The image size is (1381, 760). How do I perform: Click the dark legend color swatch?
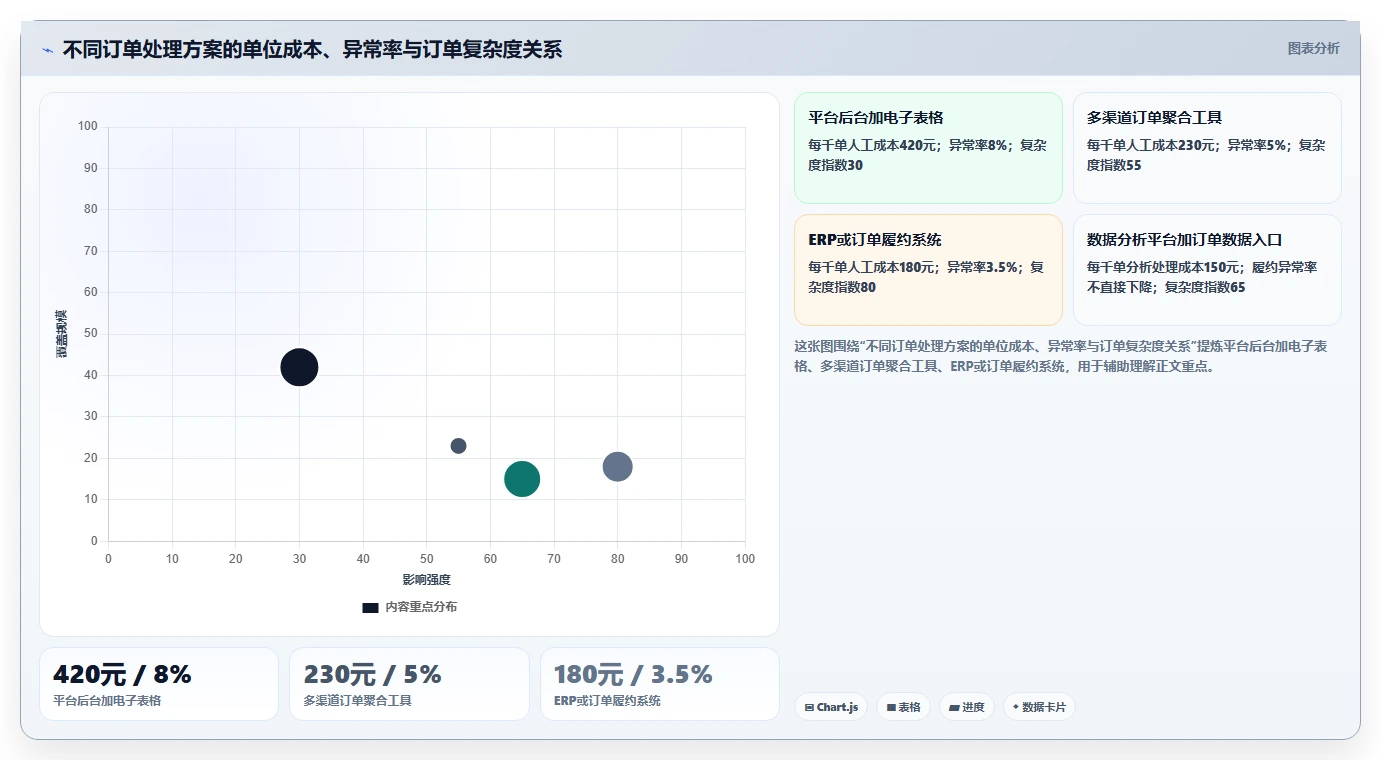[370, 607]
